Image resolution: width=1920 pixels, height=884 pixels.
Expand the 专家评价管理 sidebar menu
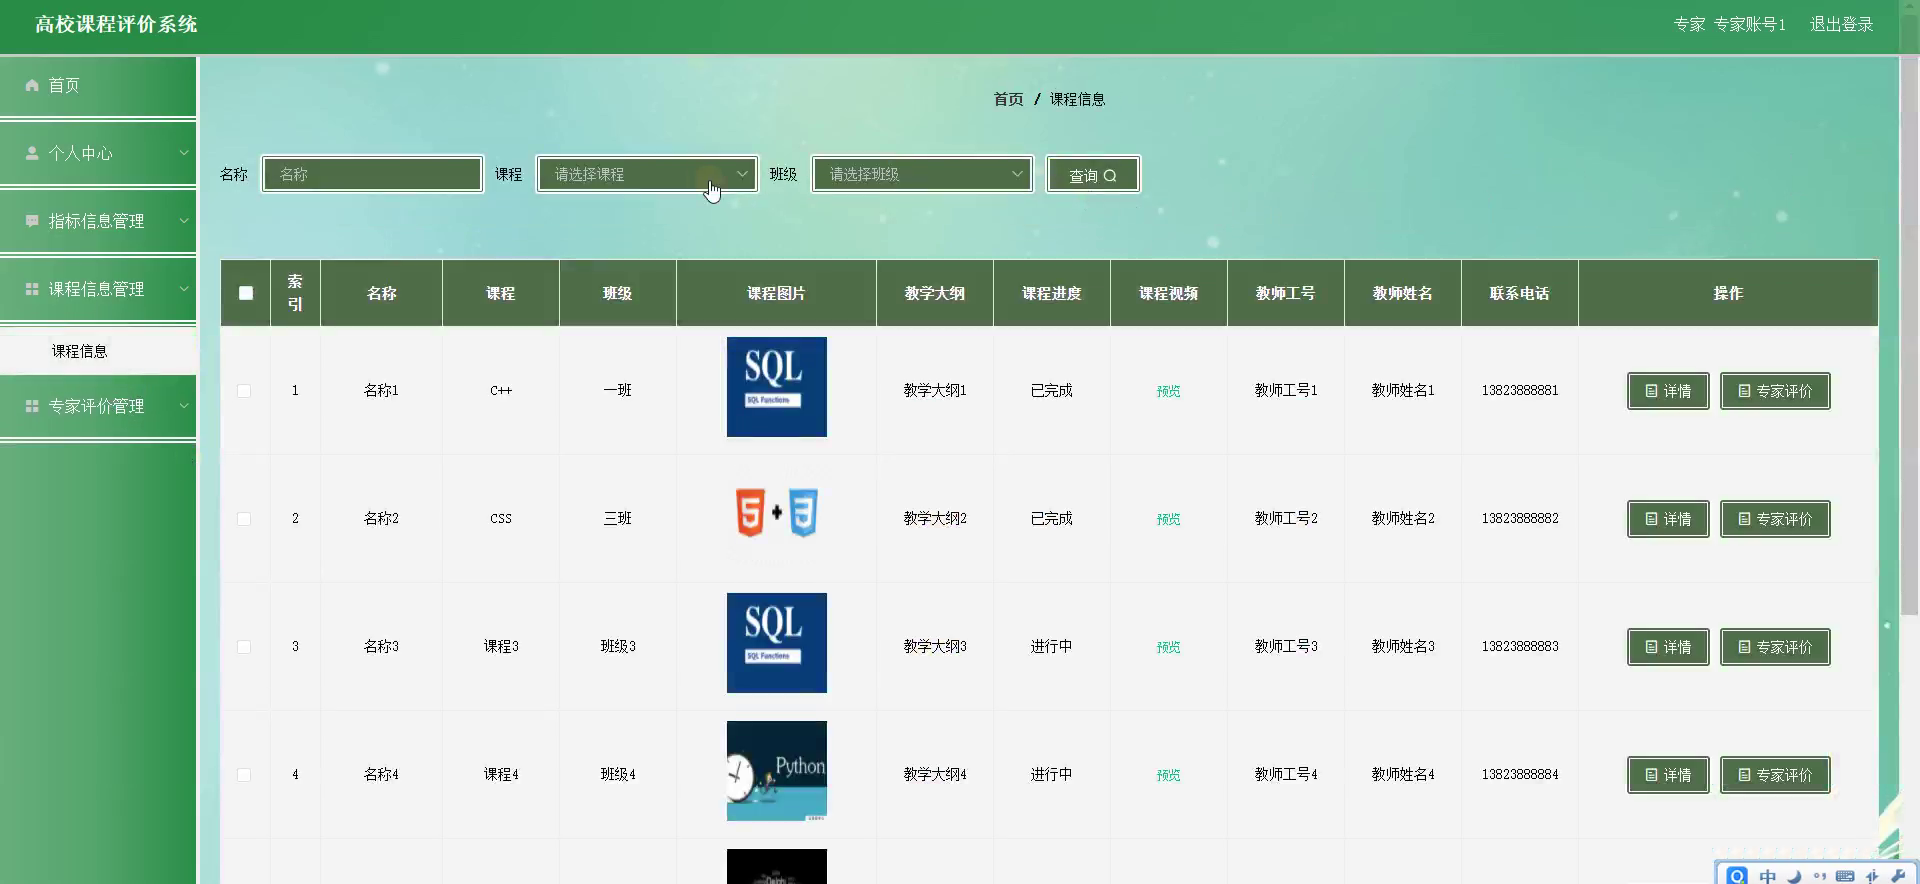[x=98, y=406]
